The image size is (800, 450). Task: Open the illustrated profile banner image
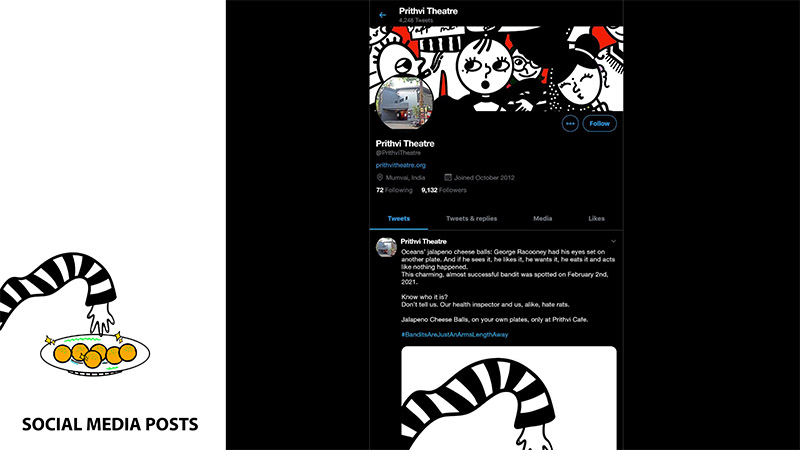click(x=496, y=69)
